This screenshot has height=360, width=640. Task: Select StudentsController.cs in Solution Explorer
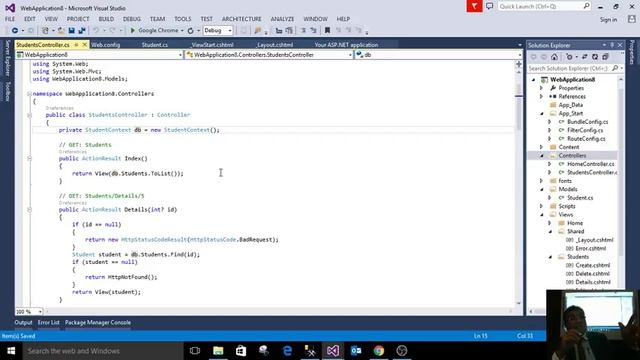click(592, 173)
